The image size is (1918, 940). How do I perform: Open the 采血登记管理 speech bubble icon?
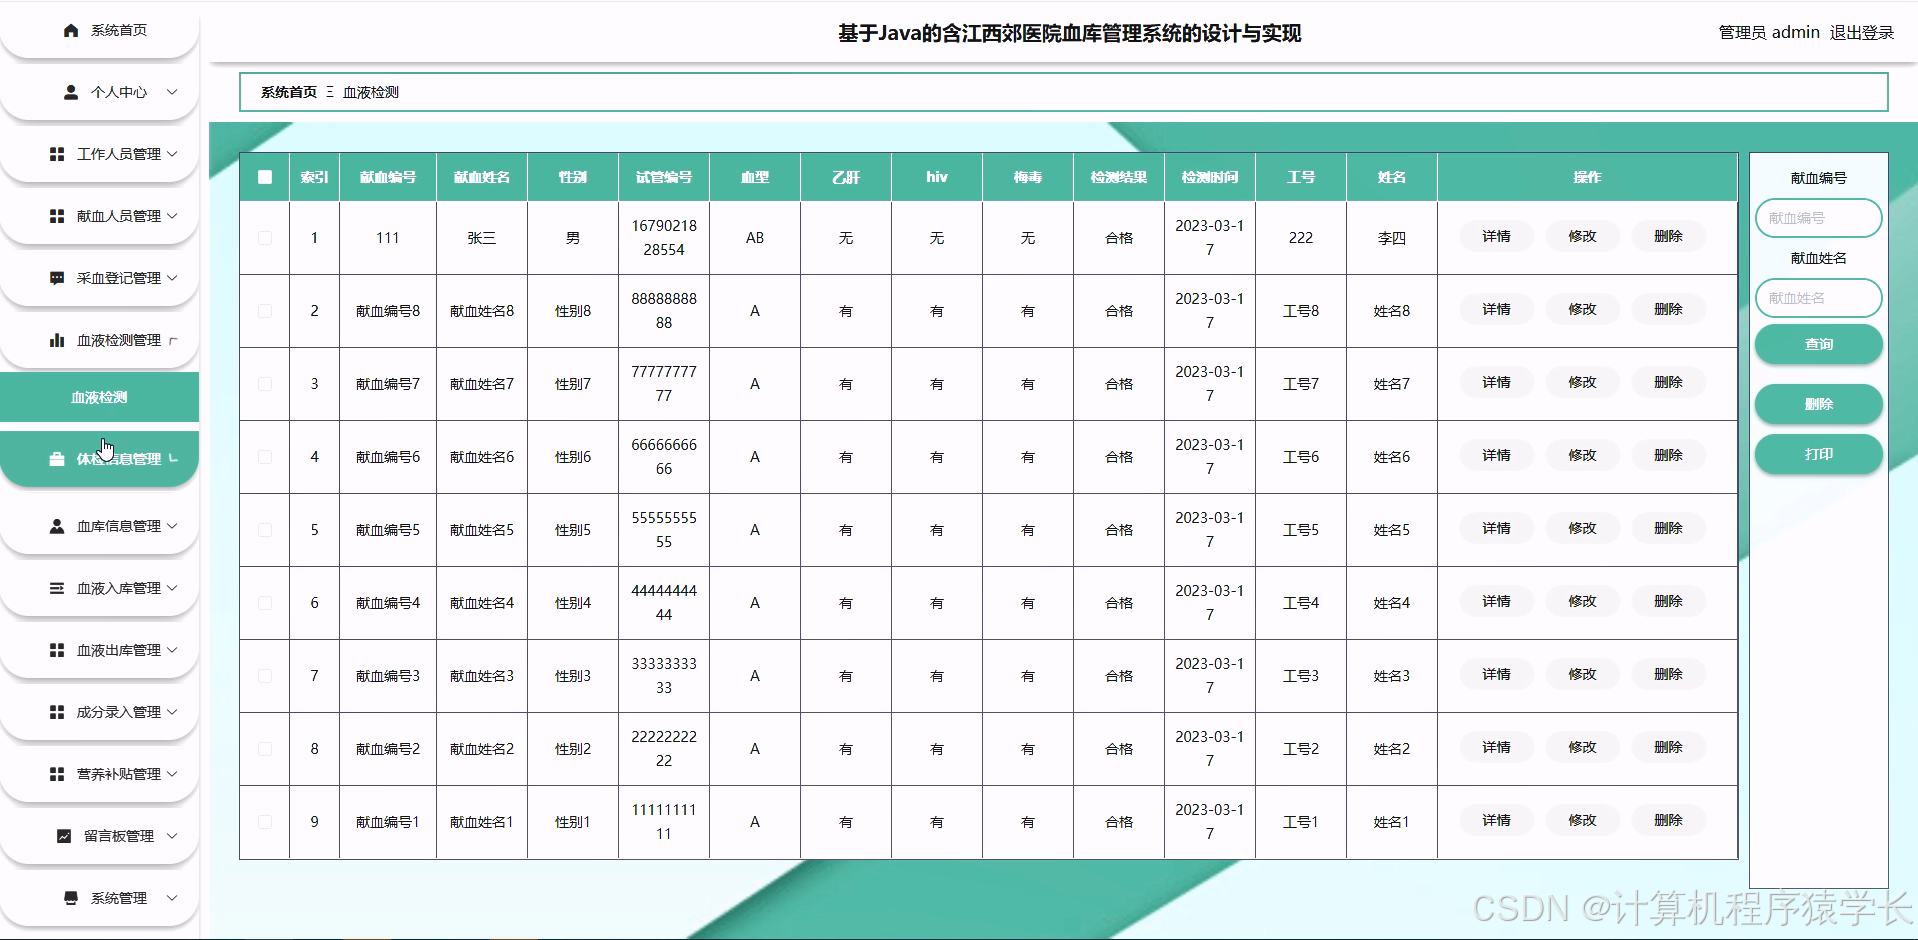[56, 278]
